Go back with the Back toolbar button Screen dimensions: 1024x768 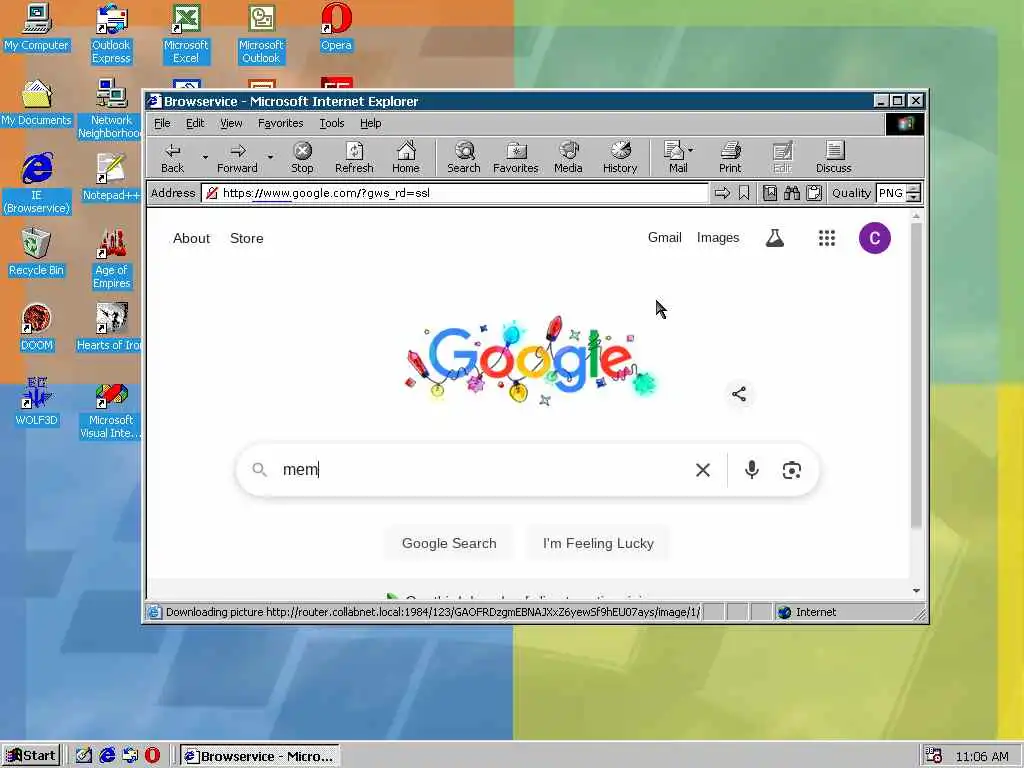[172, 158]
